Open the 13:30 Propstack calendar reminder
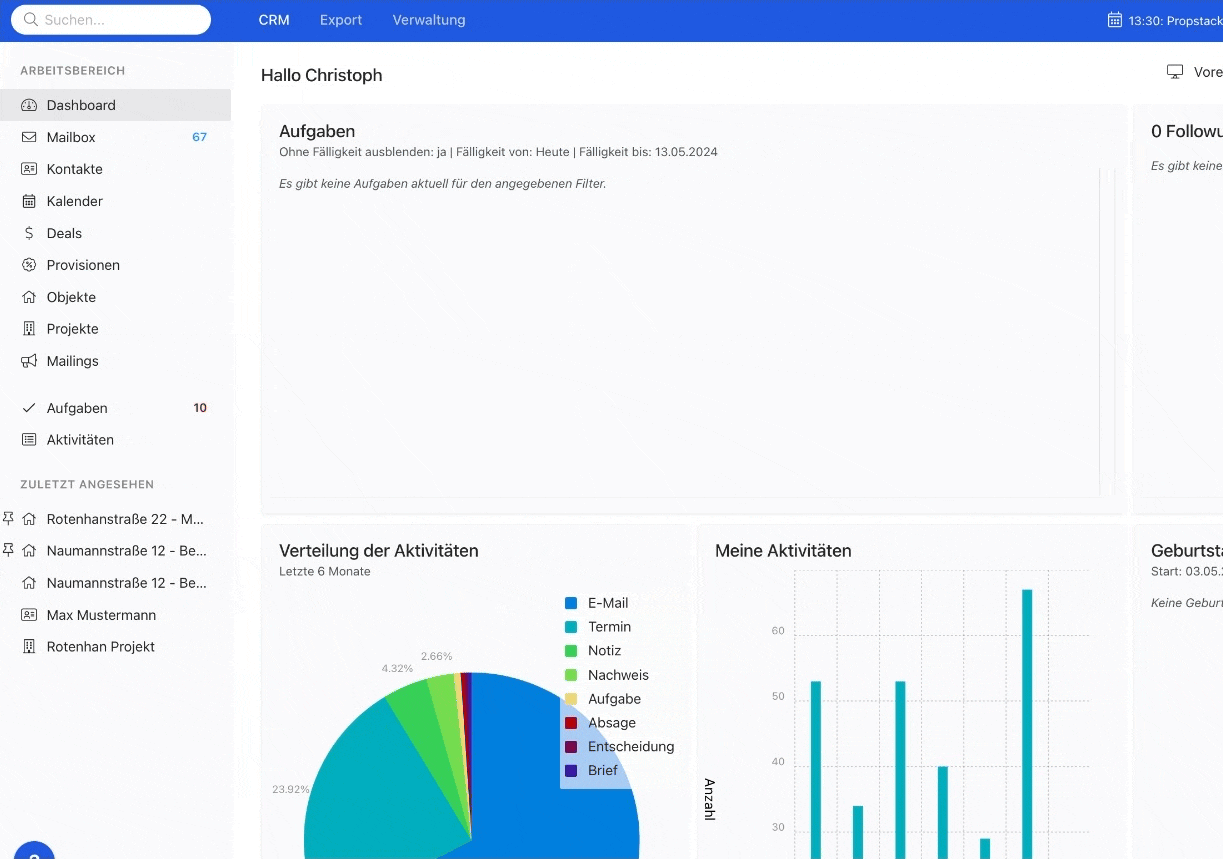The height and width of the screenshot is (859, 1223). pos(1166,20)
